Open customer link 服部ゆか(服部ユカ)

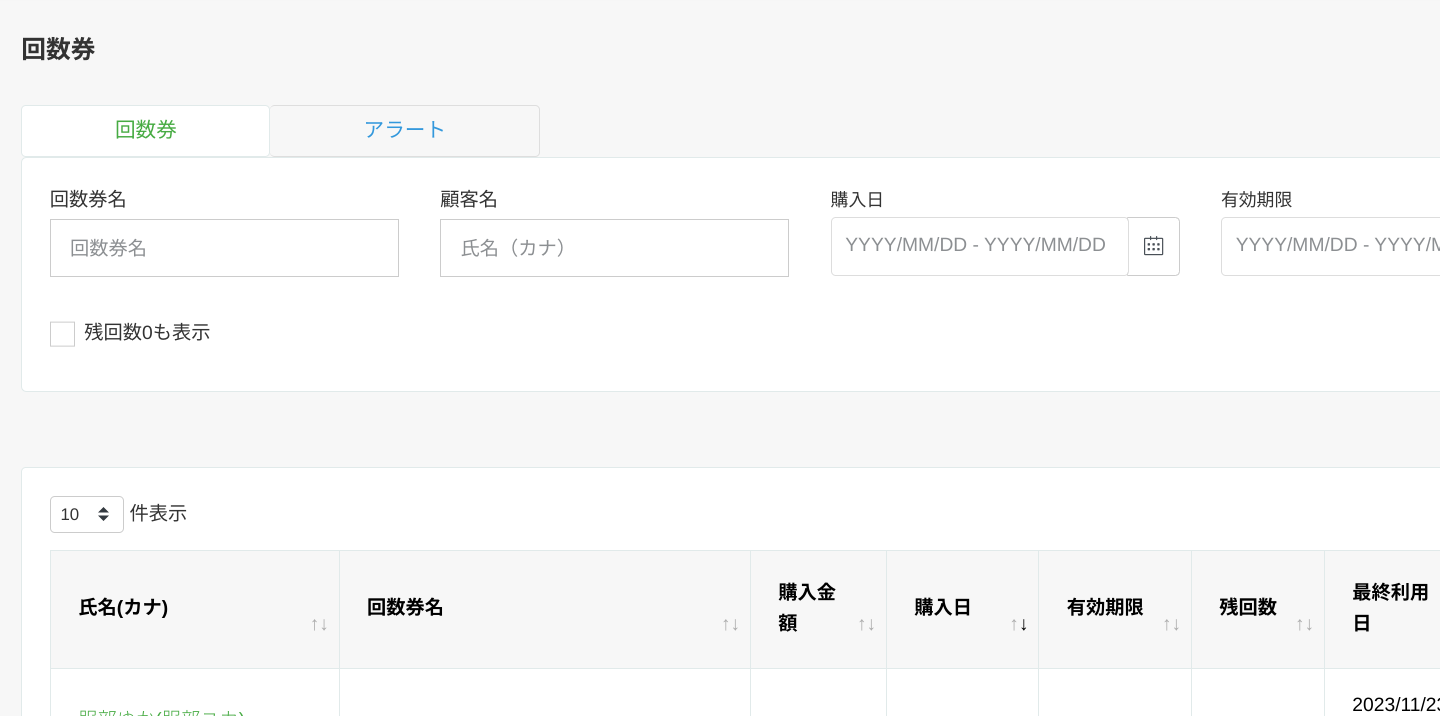point(162,712)
